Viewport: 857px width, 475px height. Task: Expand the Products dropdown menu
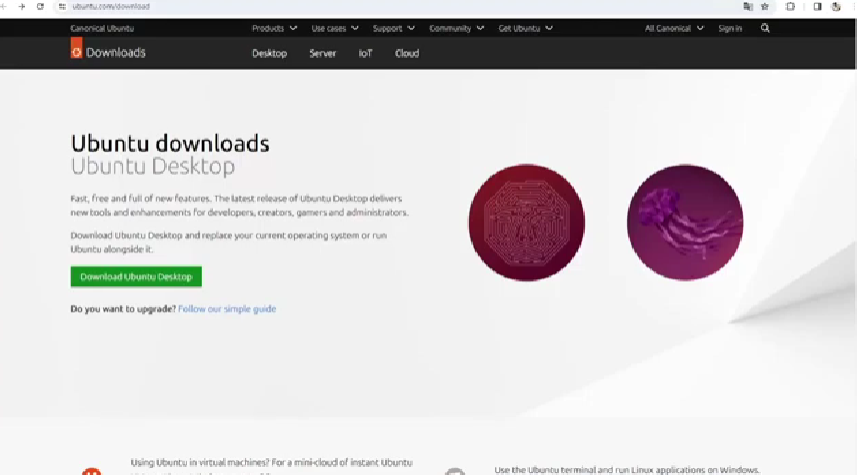click(274, 28)
